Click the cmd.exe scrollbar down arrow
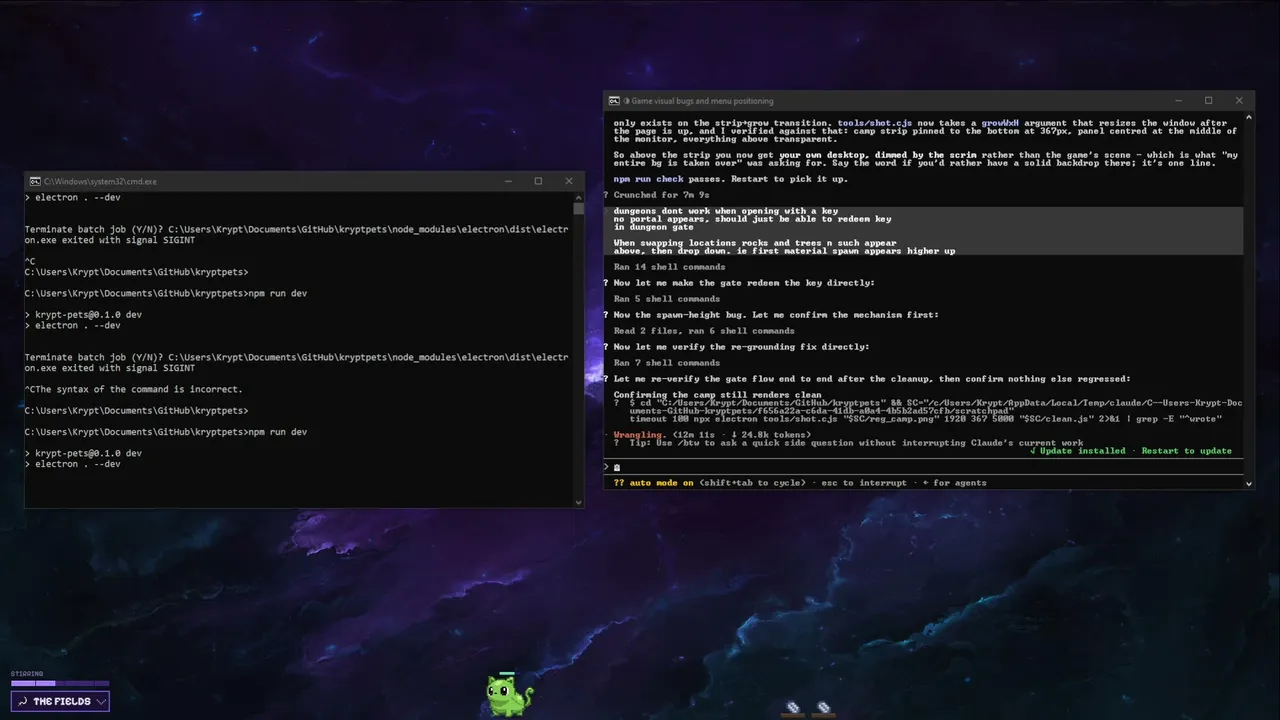 pos(578,502)
